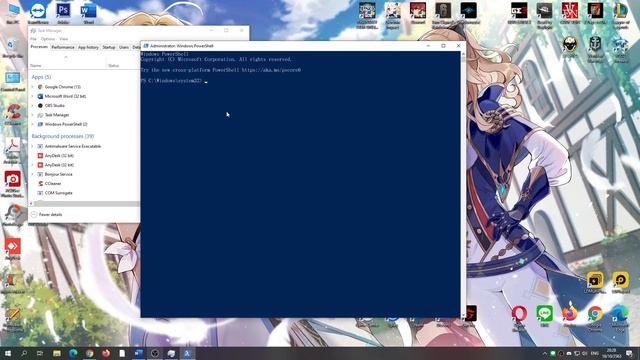The width and height of the screenshot is (640, 360).
Task: Open the AnyDesk desktop shortcut
Action: coord(13,249)
